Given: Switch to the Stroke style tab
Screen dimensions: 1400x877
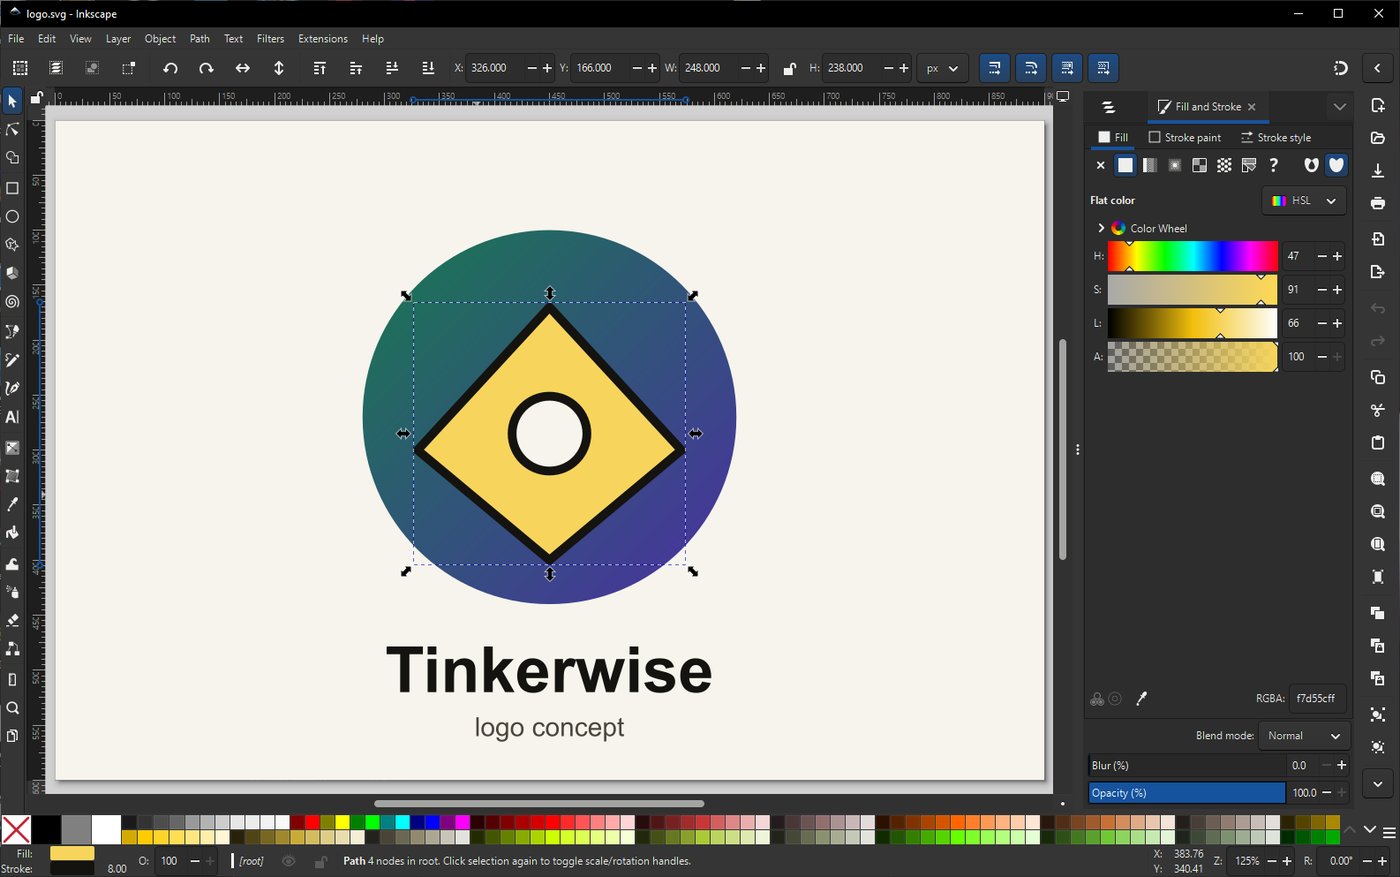Looking at the screenshot, I should (x=1276, y=137).
